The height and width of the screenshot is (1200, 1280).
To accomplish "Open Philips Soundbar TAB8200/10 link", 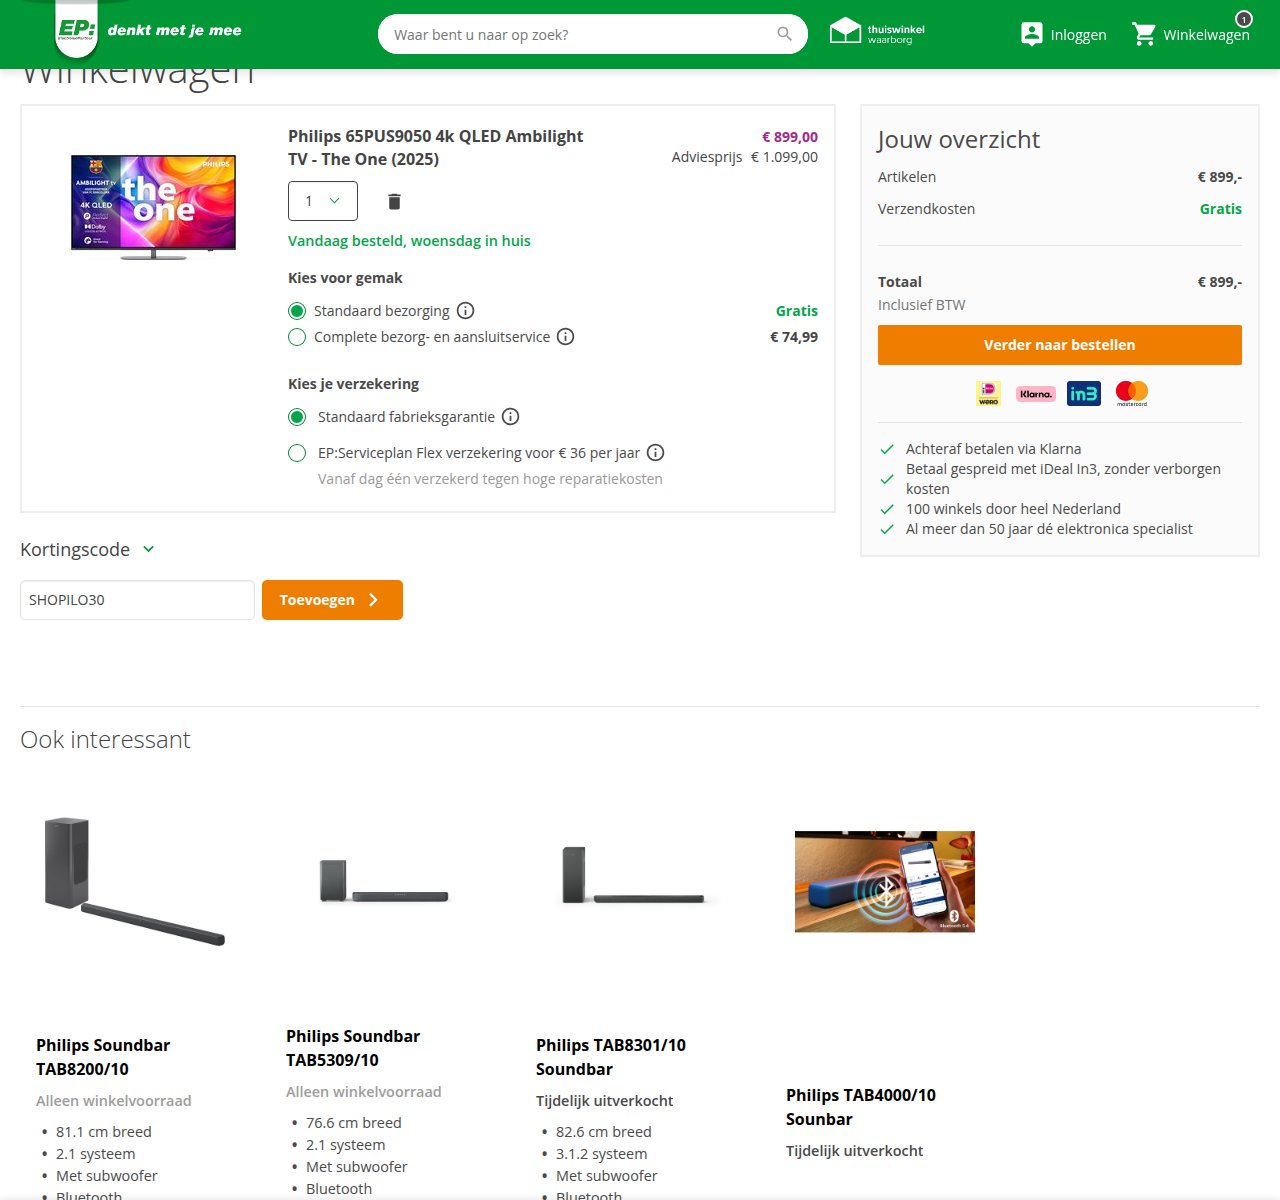I will 103,1057.
